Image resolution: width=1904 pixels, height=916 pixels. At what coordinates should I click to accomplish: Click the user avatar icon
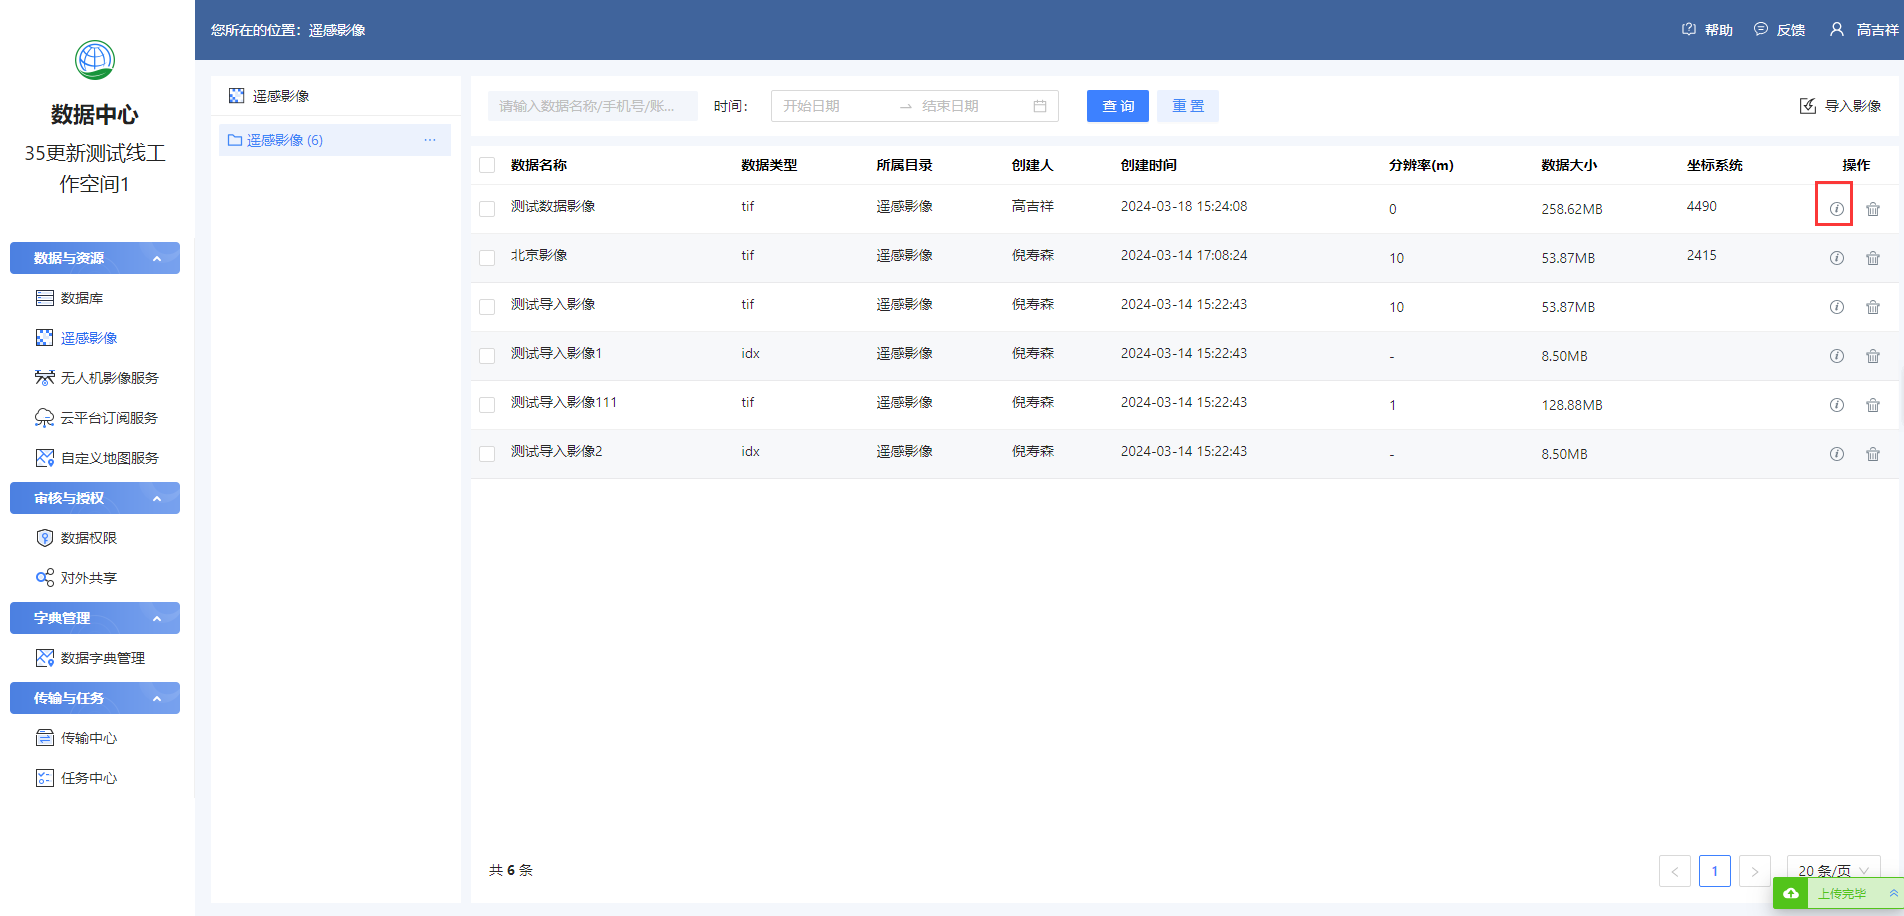pos(1837,29)
